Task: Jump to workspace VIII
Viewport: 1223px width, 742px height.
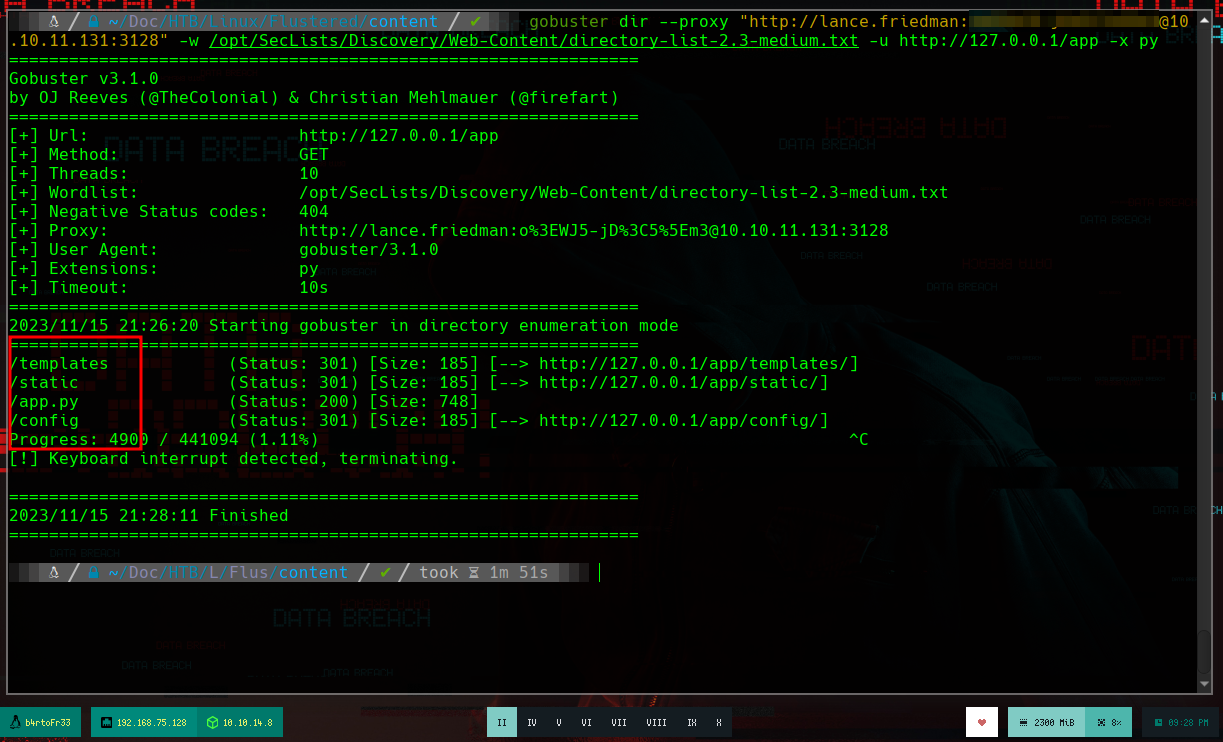Action: (656, 722)
